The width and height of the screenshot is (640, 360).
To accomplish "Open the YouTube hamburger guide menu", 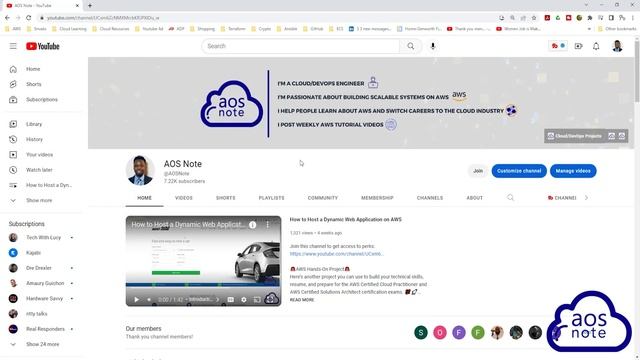I will coord(13,46).
